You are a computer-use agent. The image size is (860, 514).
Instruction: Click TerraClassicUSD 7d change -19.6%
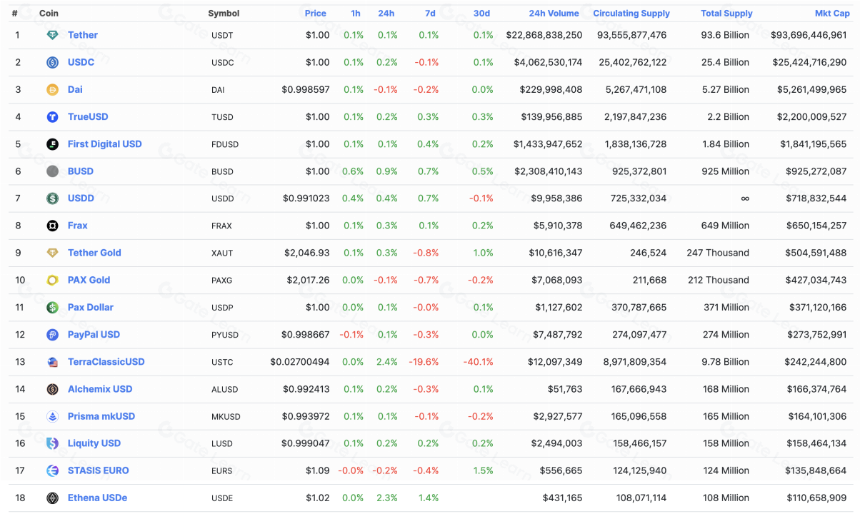423,362
